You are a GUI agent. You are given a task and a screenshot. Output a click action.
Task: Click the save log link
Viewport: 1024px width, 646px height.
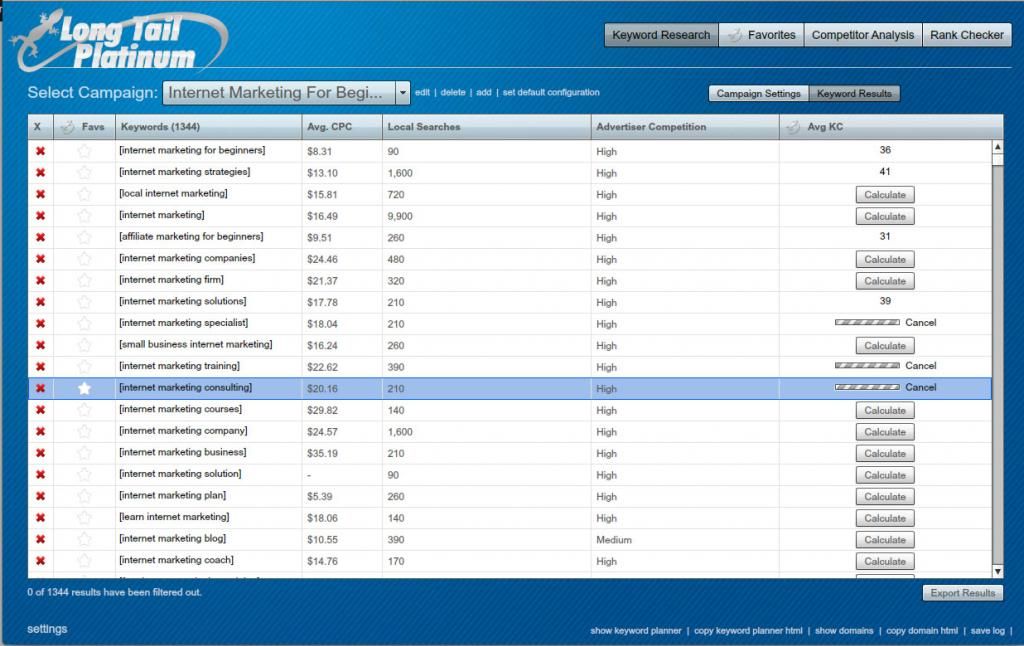(987, 630)
